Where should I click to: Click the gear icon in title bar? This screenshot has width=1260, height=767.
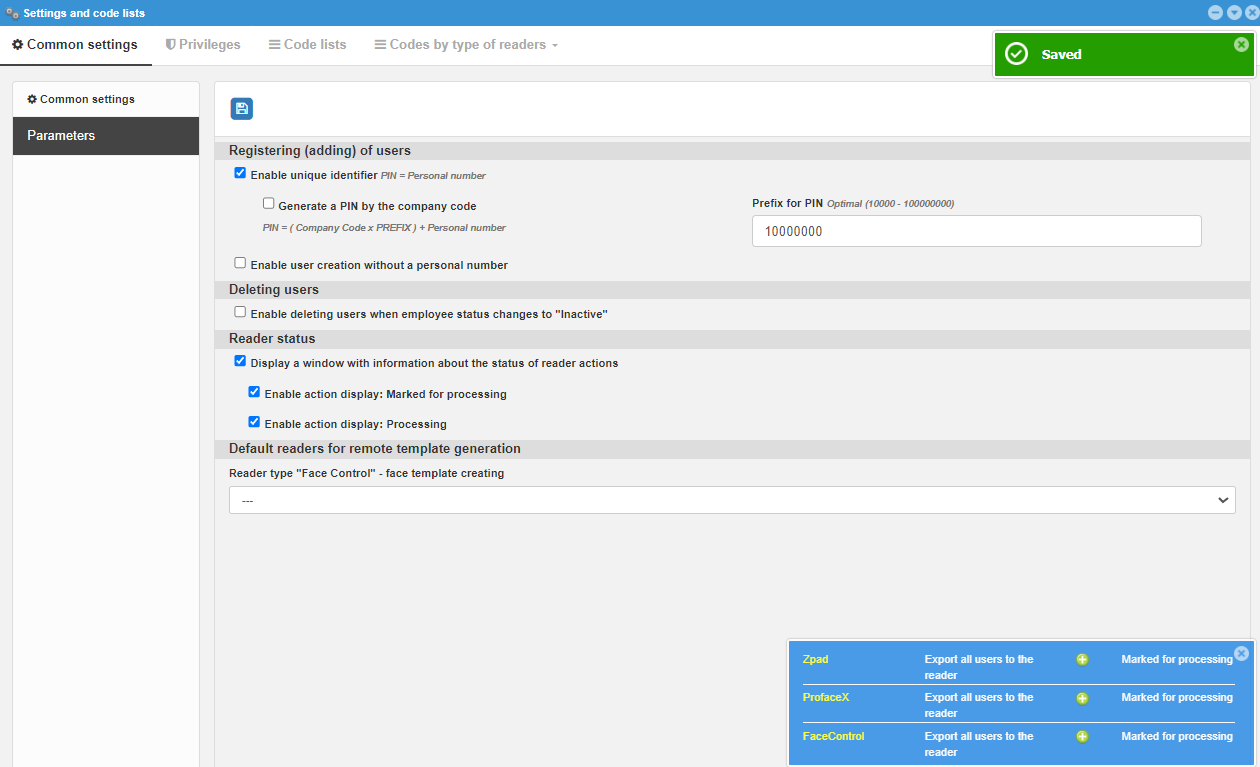12,13
